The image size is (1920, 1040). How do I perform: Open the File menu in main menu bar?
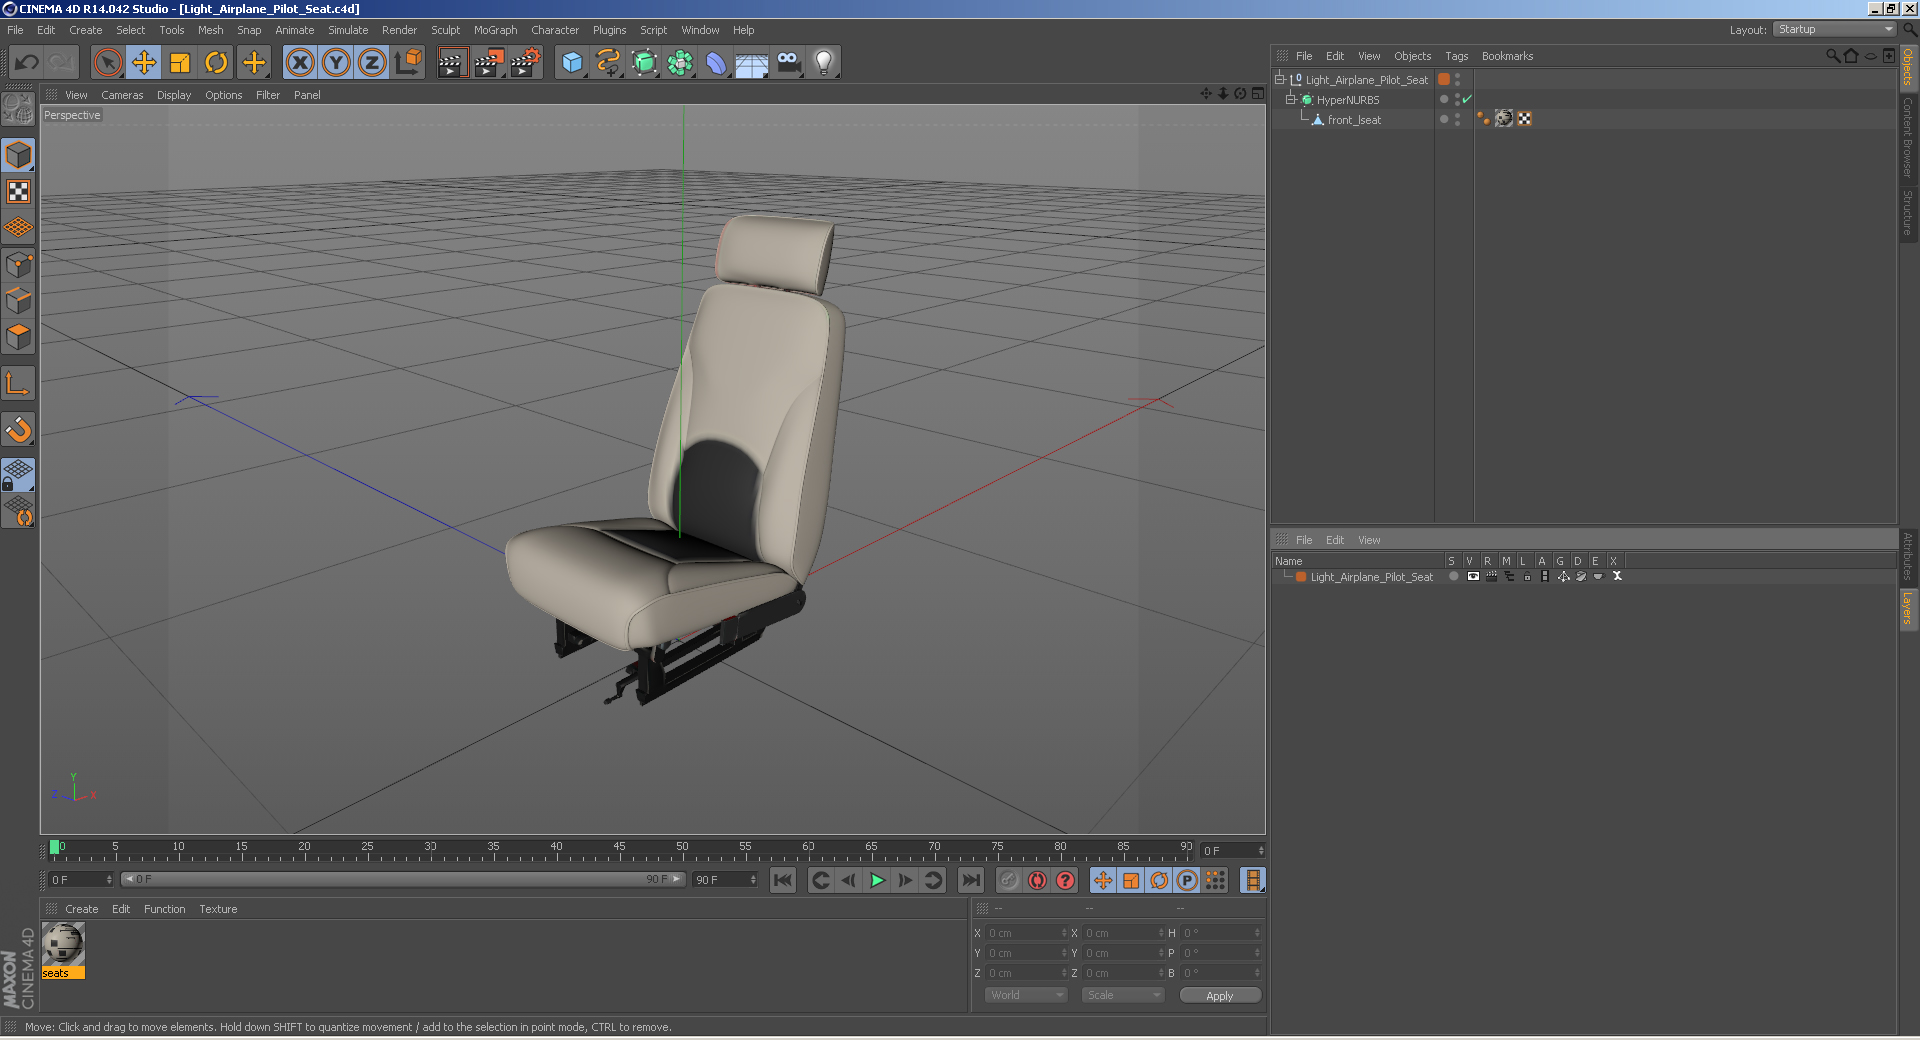(x=15, y=30)
